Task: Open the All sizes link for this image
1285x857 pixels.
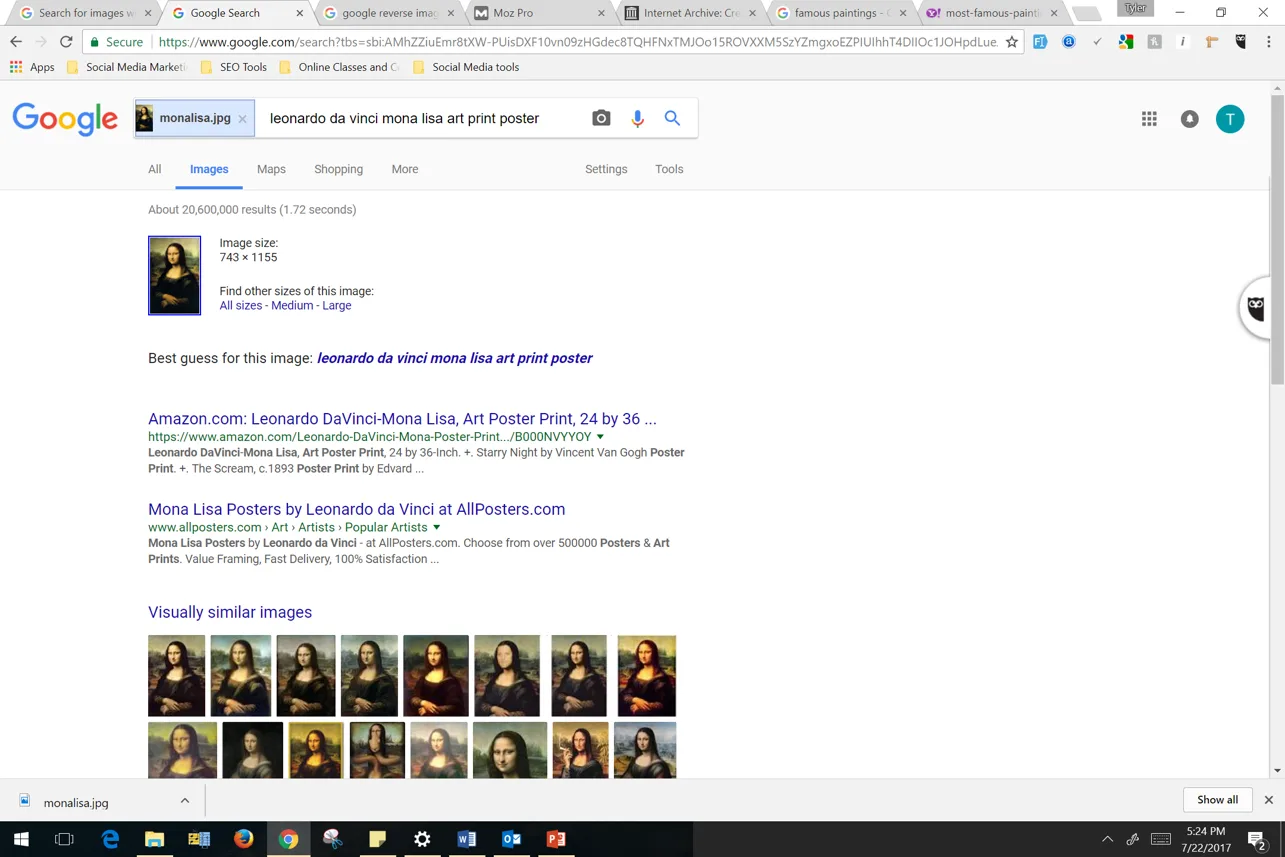Action: [x=240, y=305]
